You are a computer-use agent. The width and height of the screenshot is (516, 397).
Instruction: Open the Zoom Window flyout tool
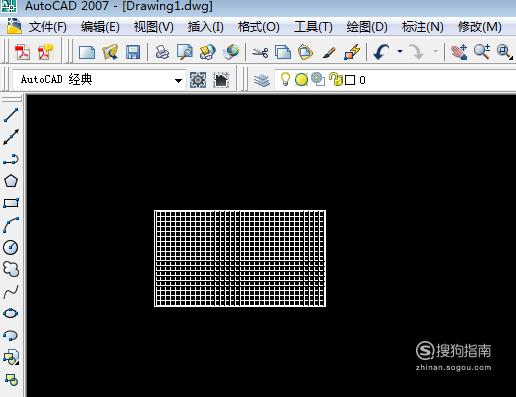click(504, 52)
